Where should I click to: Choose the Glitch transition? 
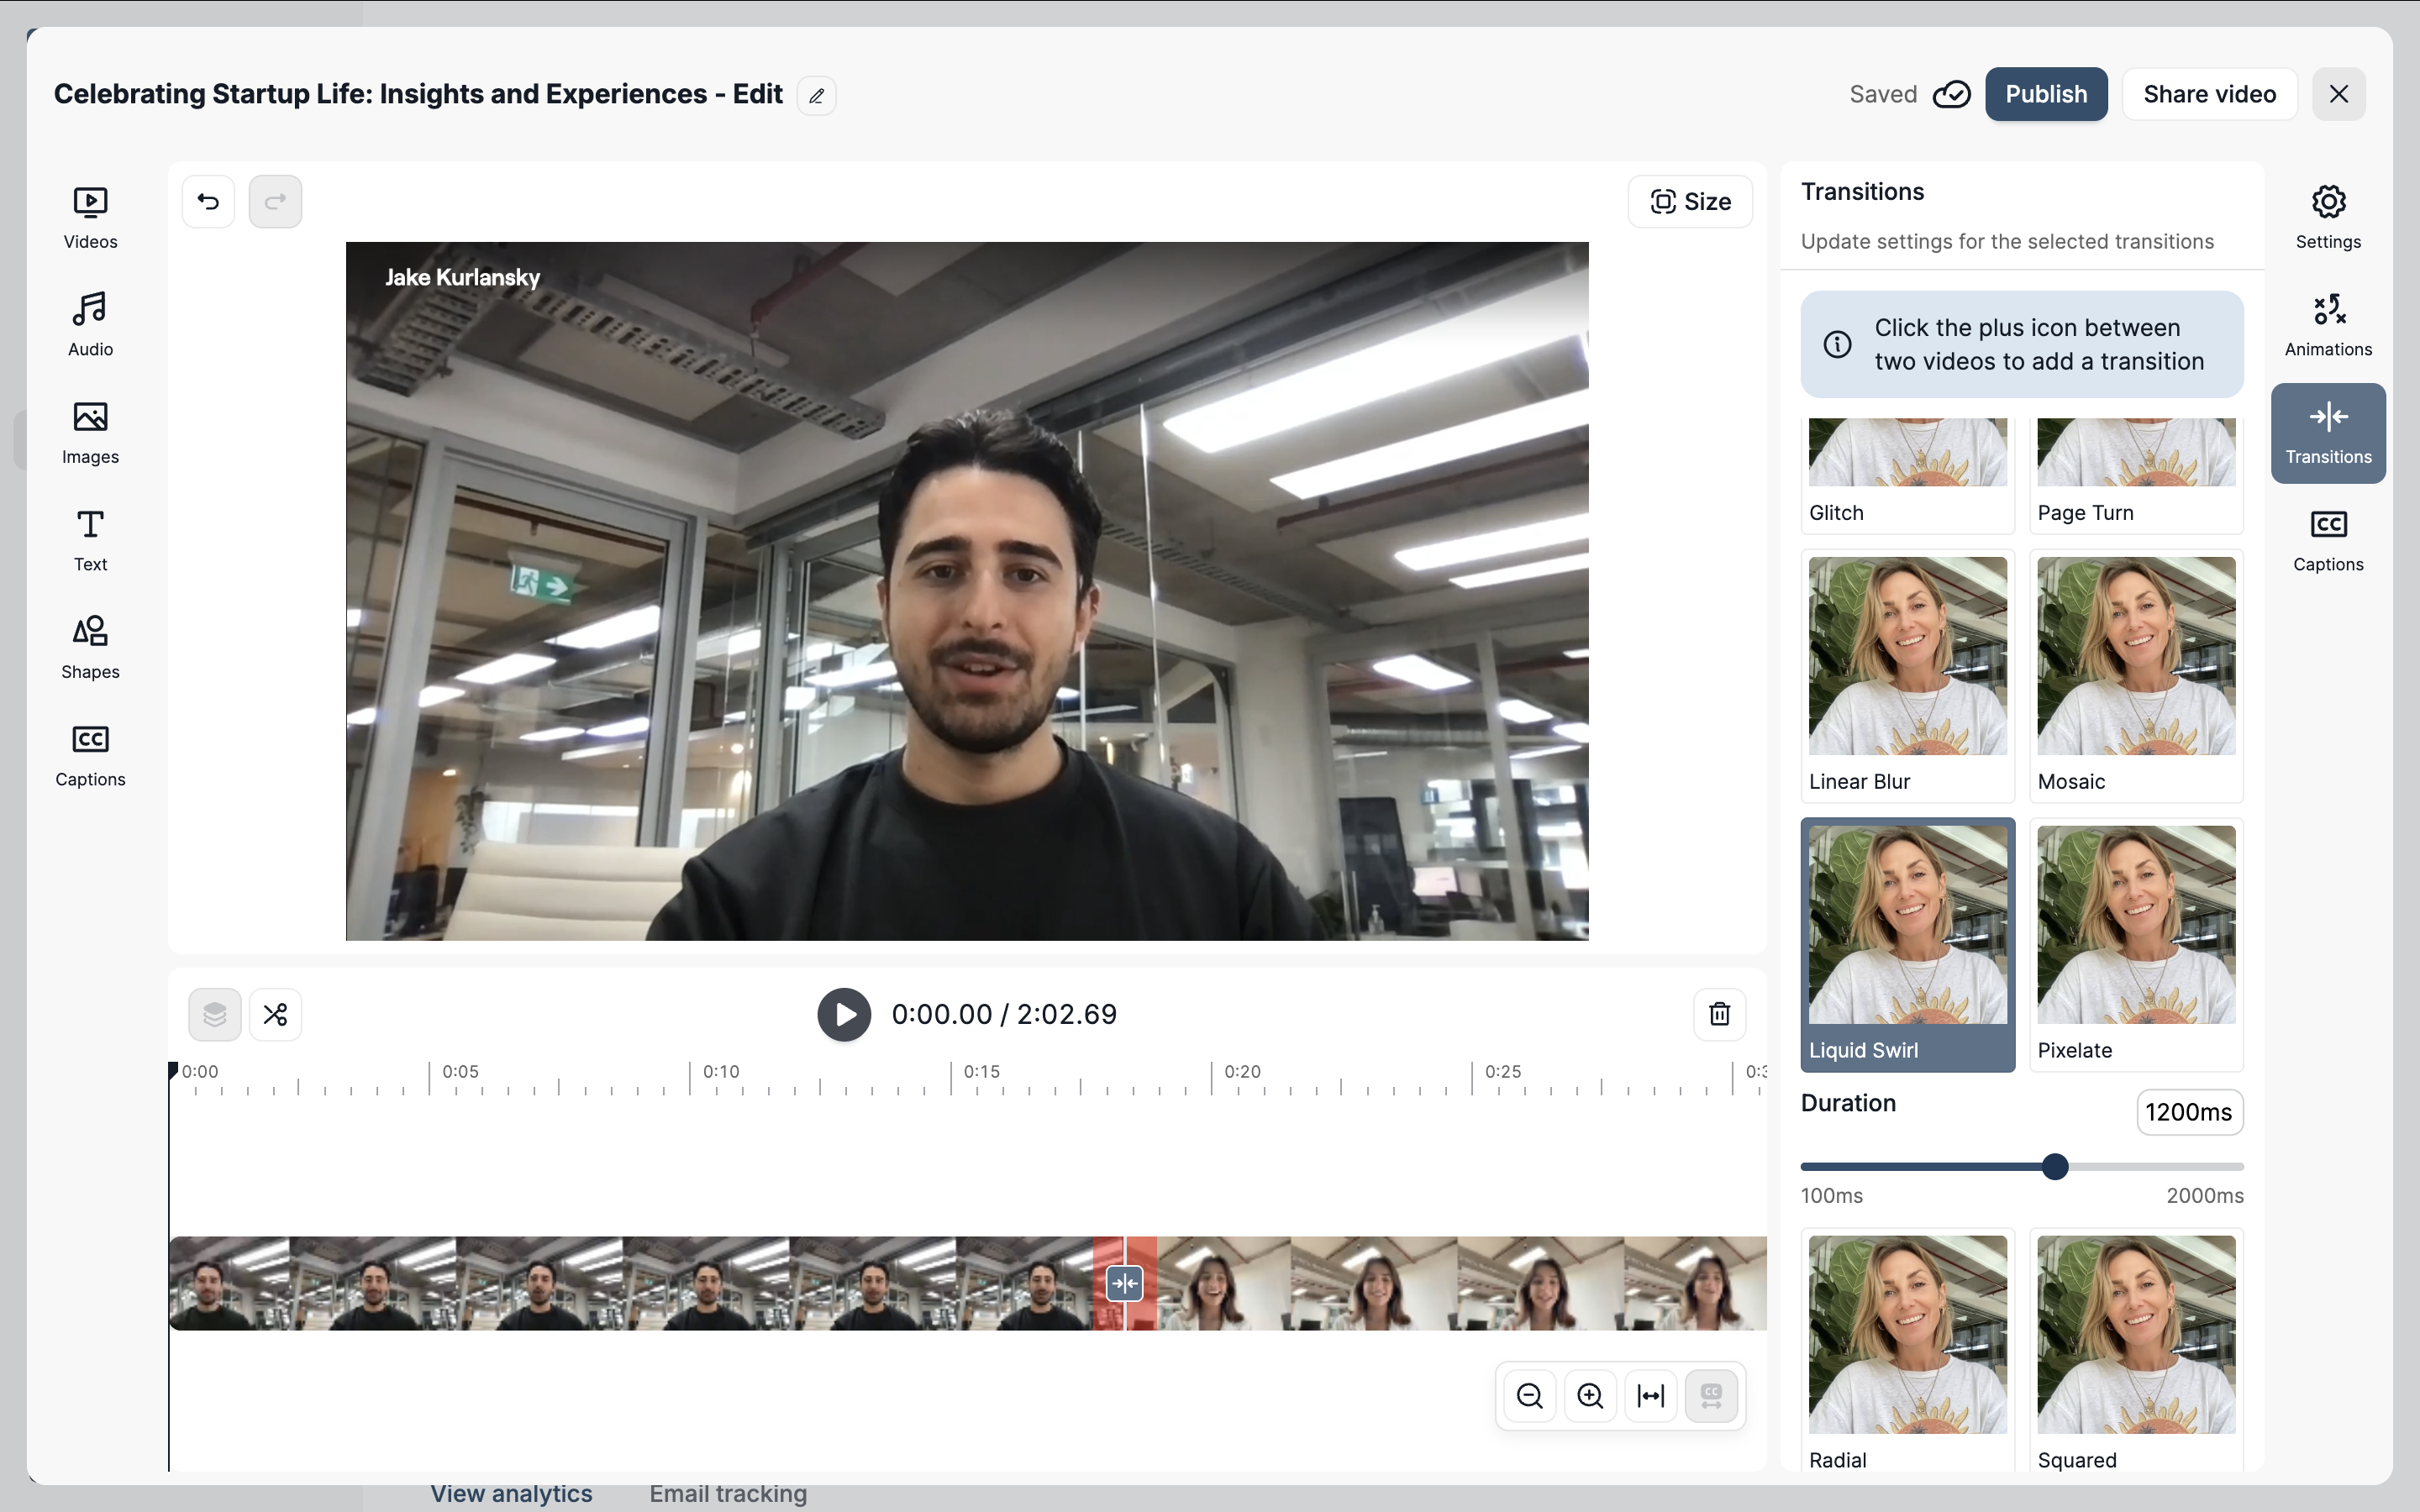click(x=1907, y=475)
